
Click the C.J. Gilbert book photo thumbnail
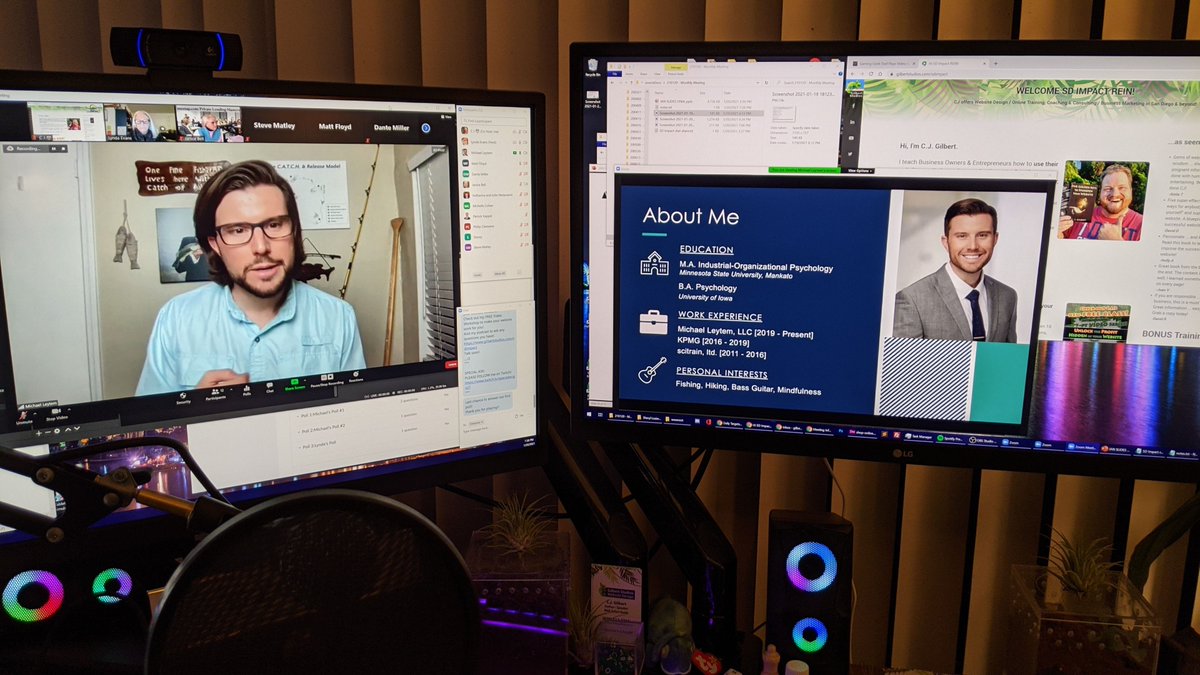click(x=1104, y=200)
